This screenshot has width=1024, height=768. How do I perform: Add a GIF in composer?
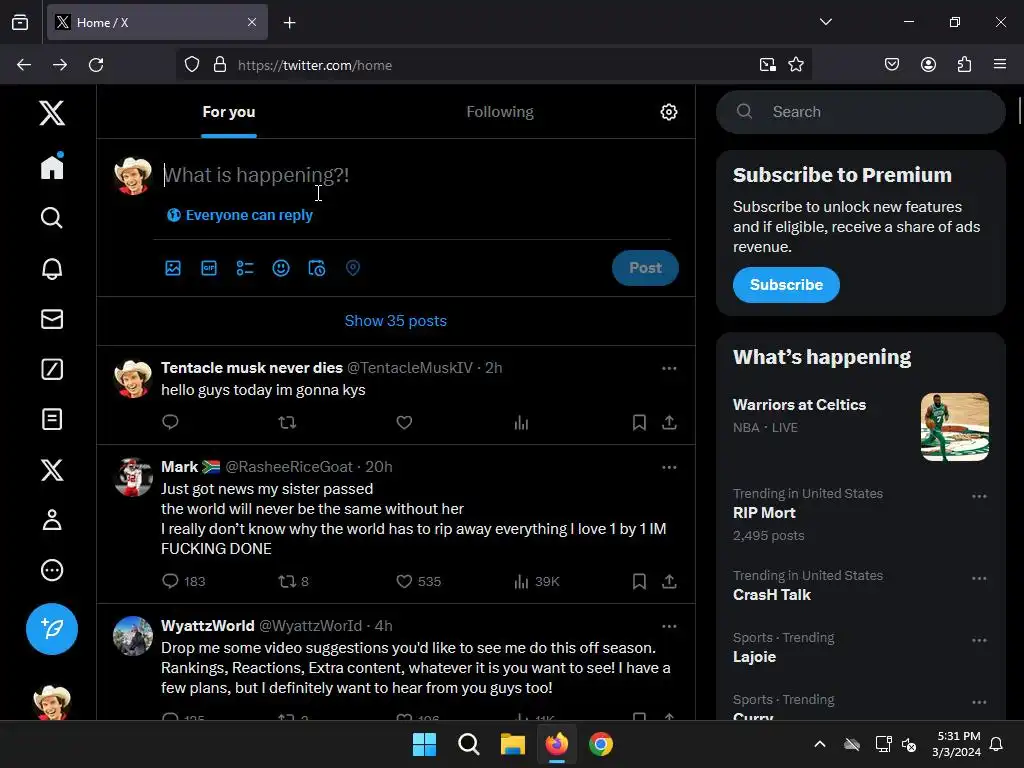[x=209, y=268]
